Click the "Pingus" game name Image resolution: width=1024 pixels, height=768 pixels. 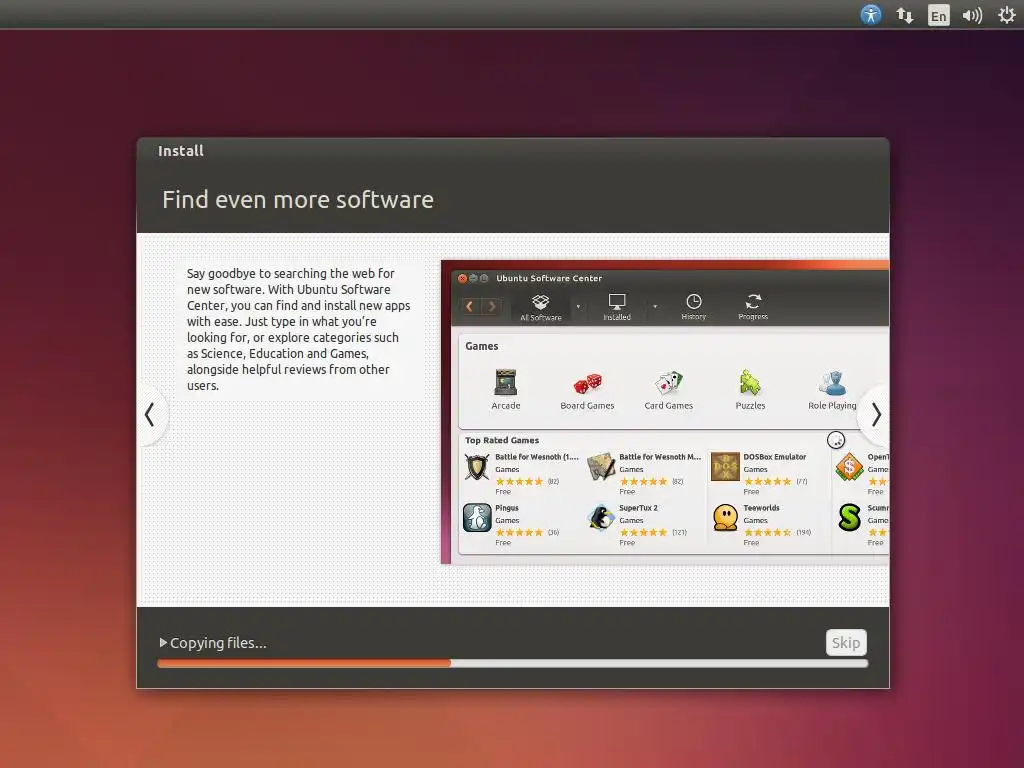pyautogui.click(x=507, y=508)
